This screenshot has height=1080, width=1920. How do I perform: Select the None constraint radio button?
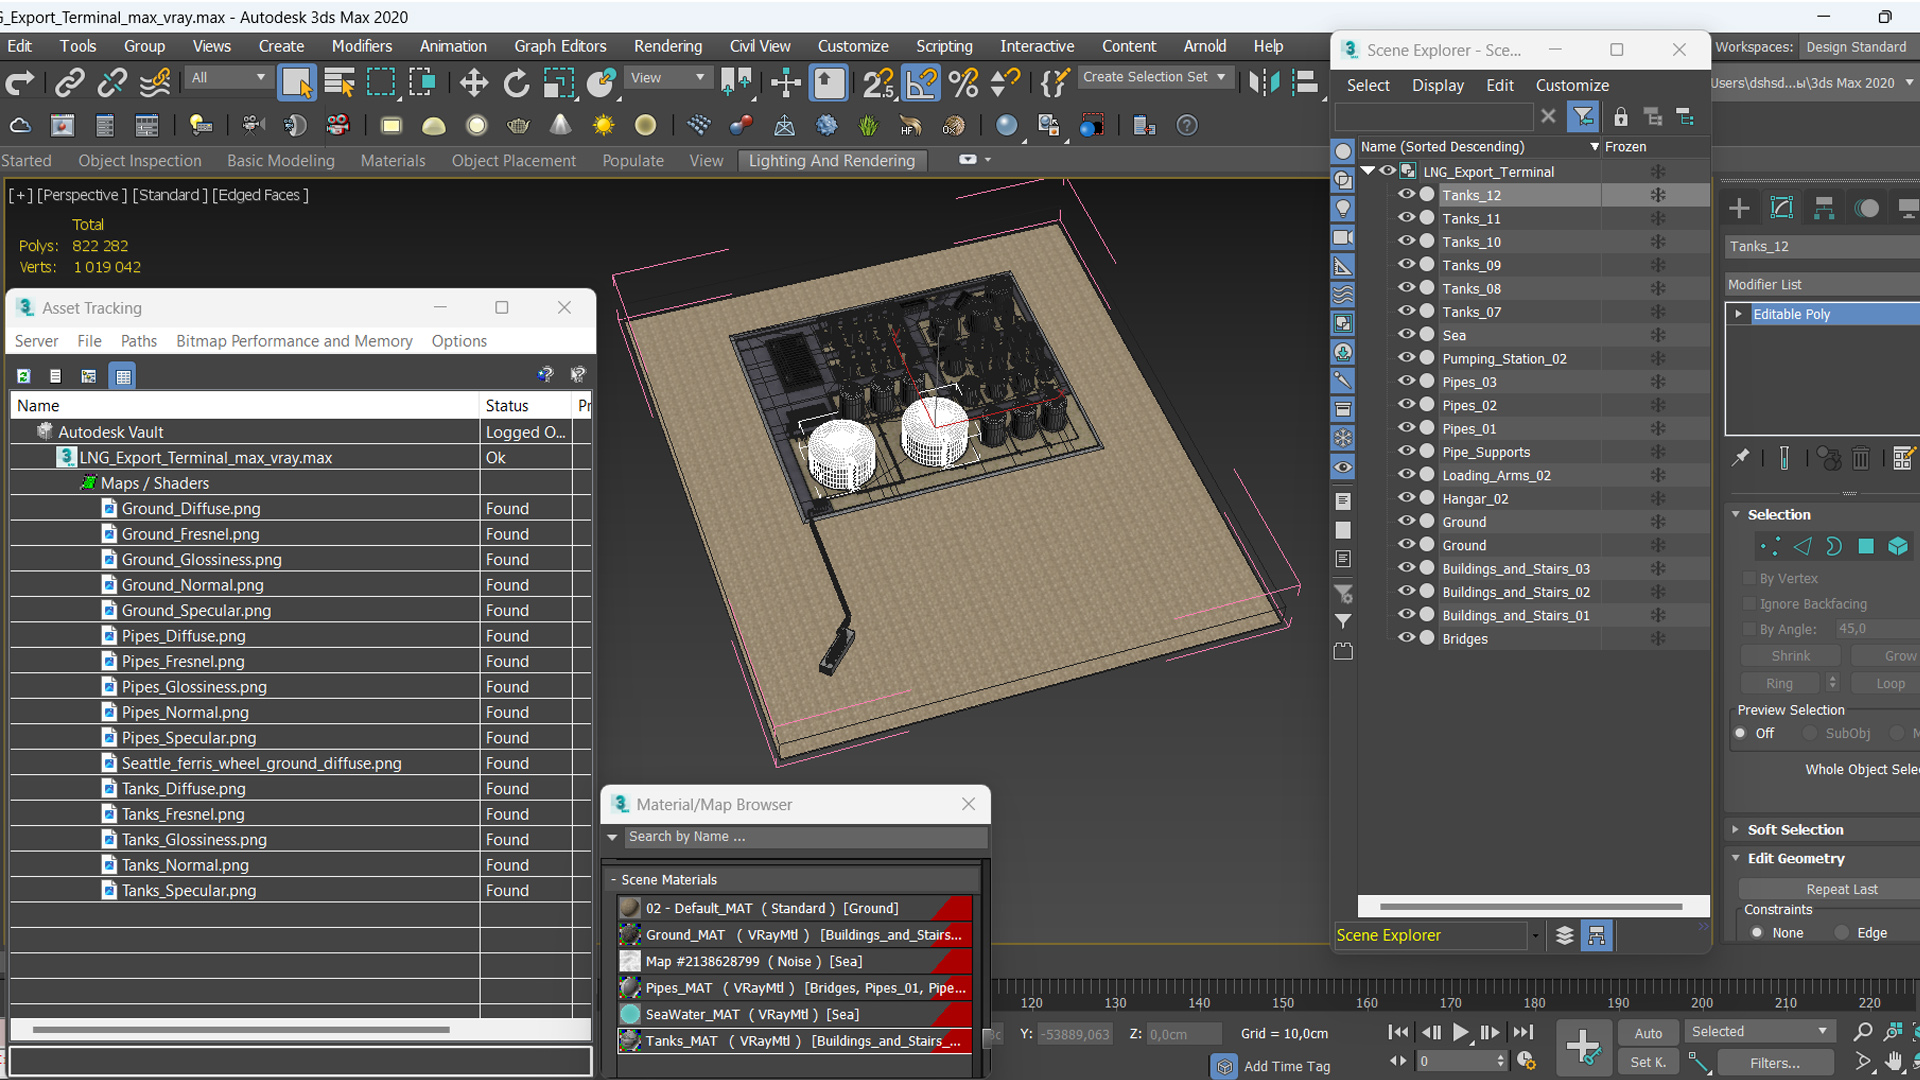1757,933
